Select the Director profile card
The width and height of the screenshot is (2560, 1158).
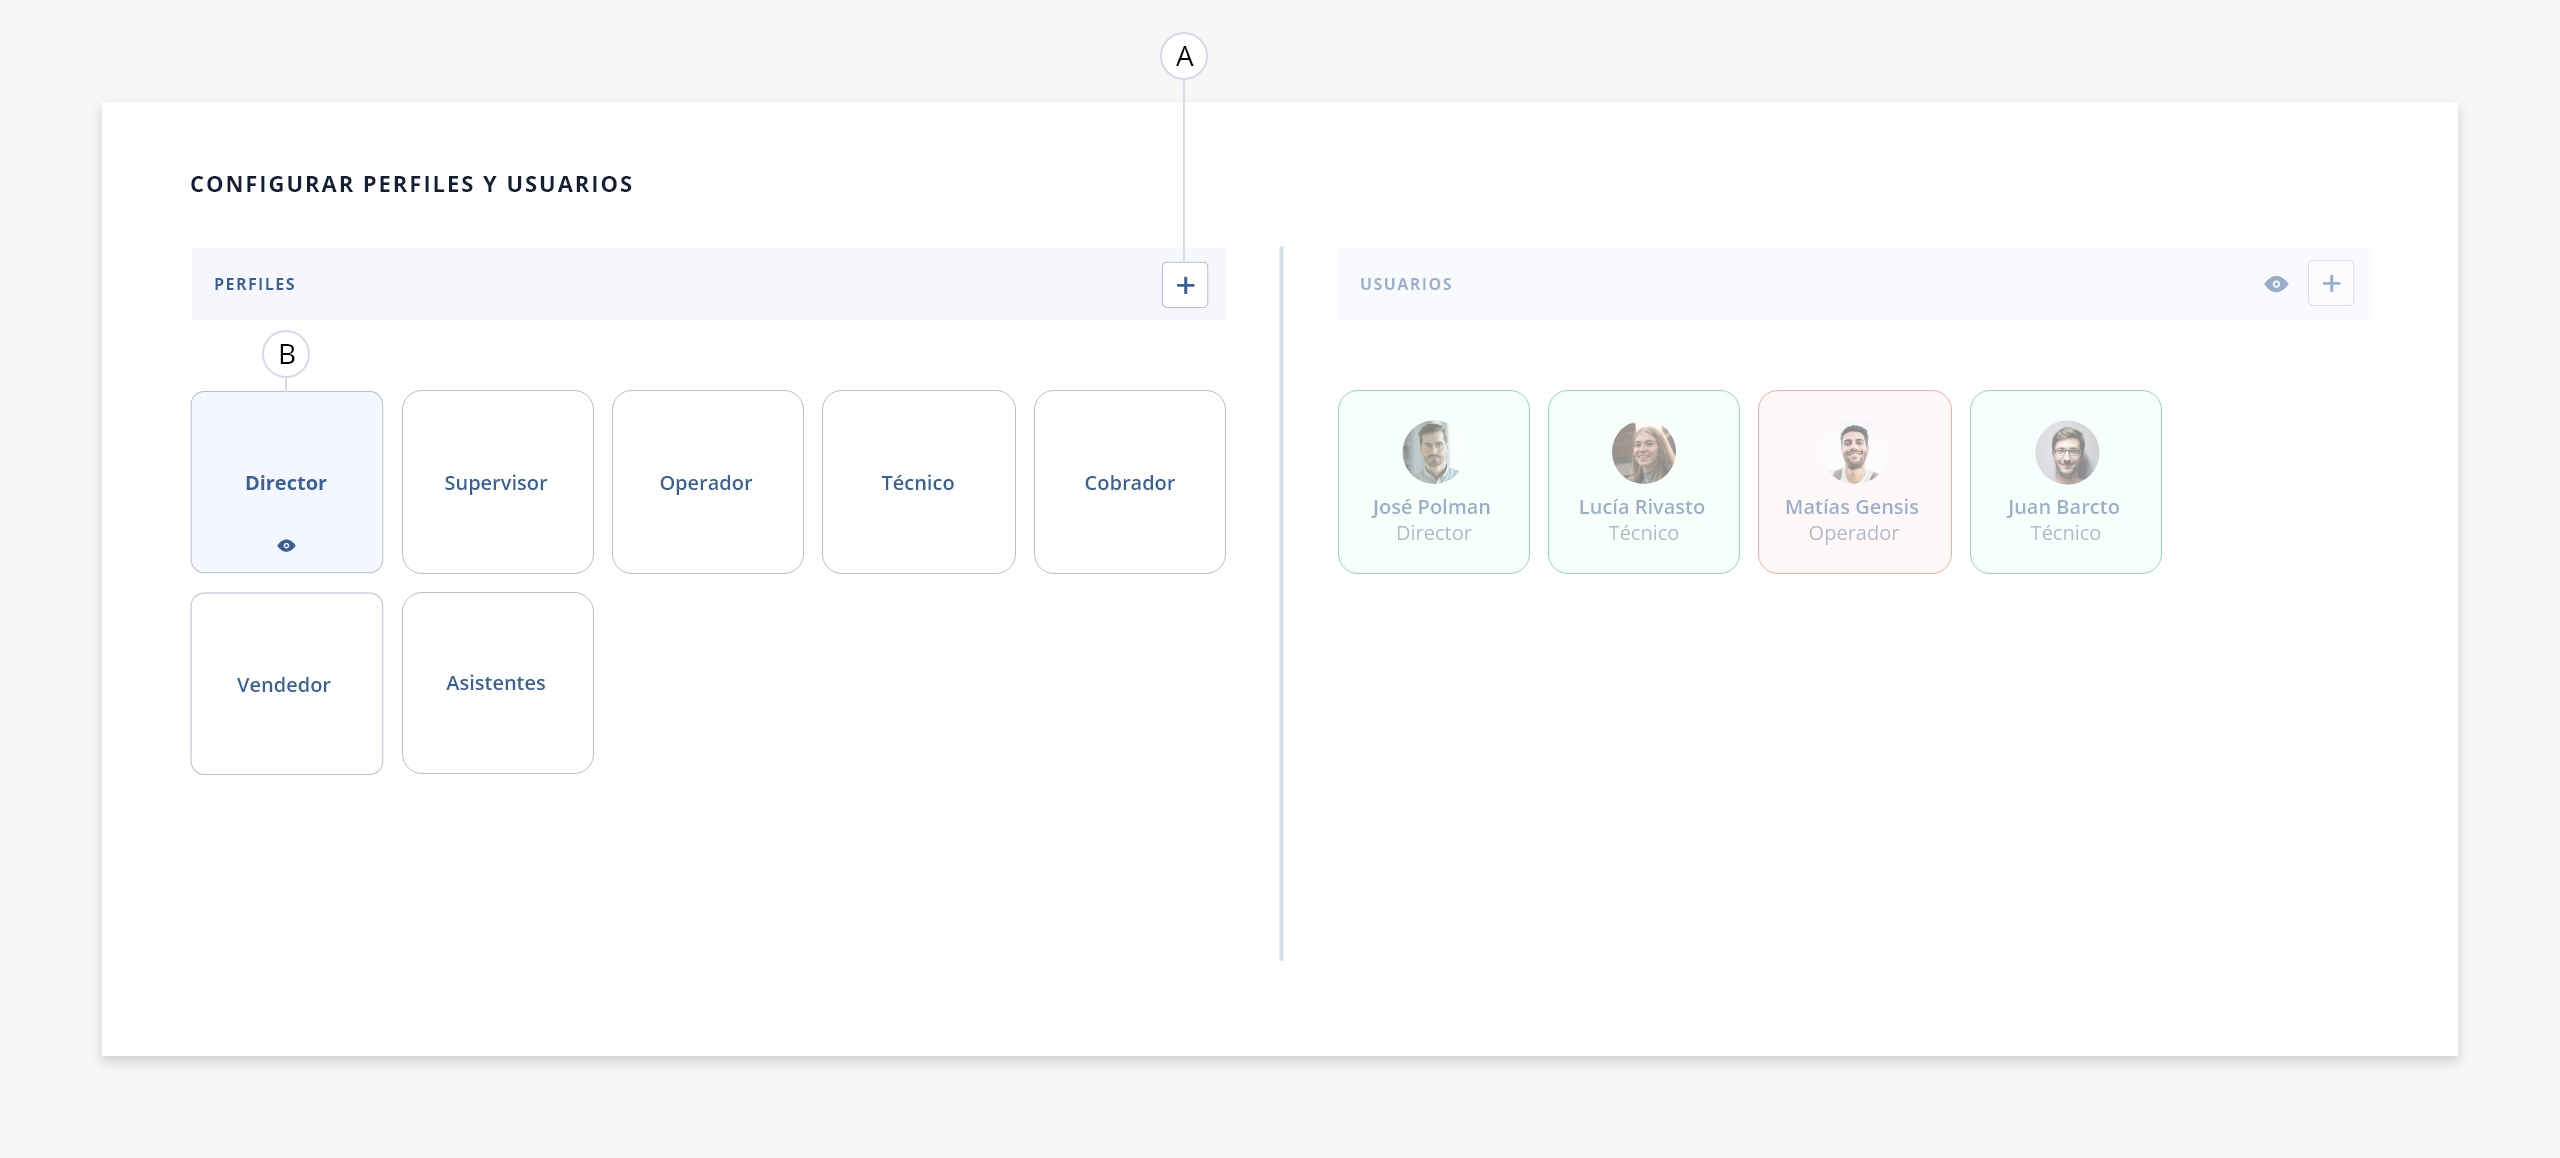coord(287,482)
